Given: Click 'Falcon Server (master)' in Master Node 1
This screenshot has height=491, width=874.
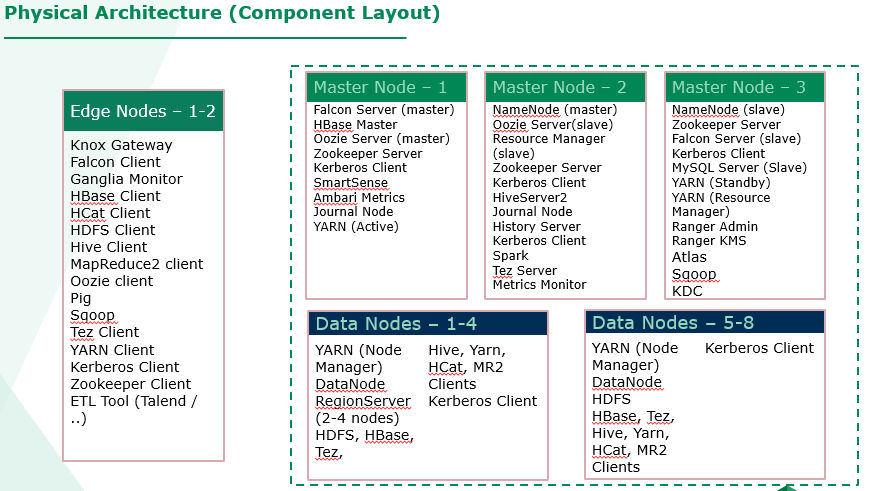Looking at the screenshot, I should pos(384,110).
